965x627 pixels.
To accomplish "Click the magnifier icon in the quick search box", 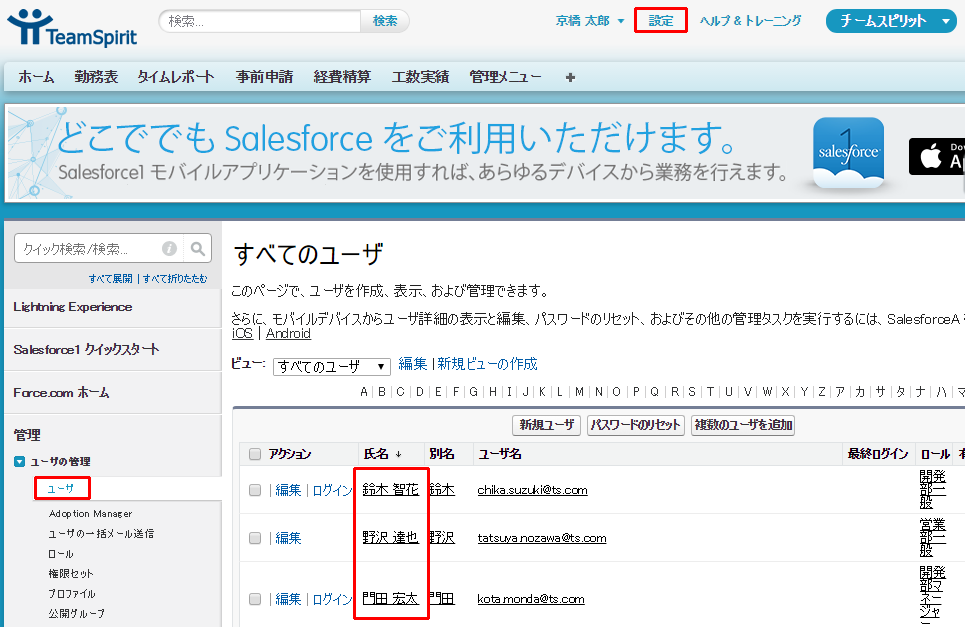I will pos(195,248).
